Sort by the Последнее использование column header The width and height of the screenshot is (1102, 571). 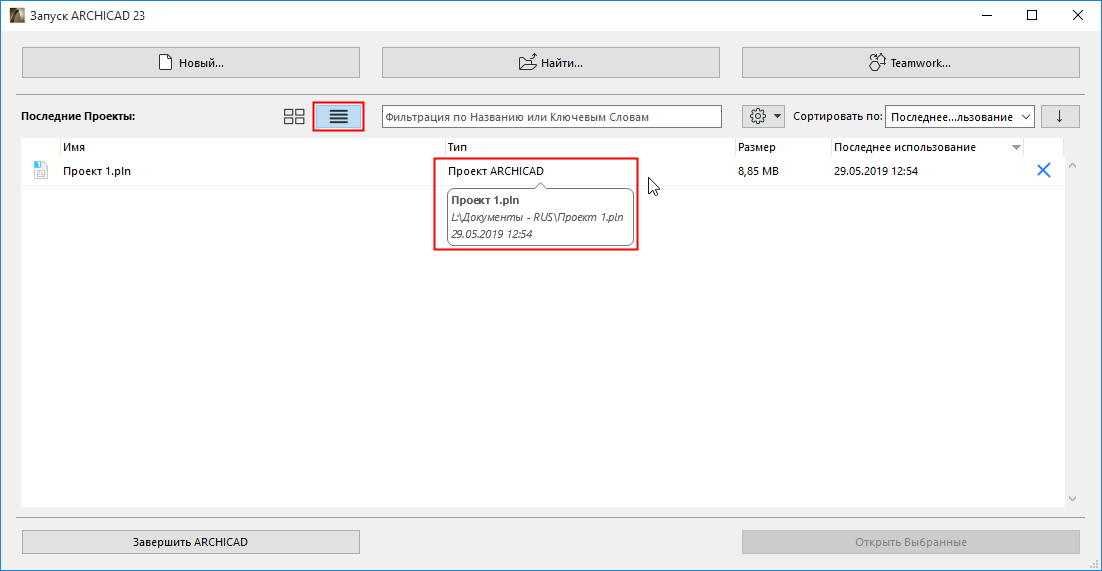coord(926,147)
